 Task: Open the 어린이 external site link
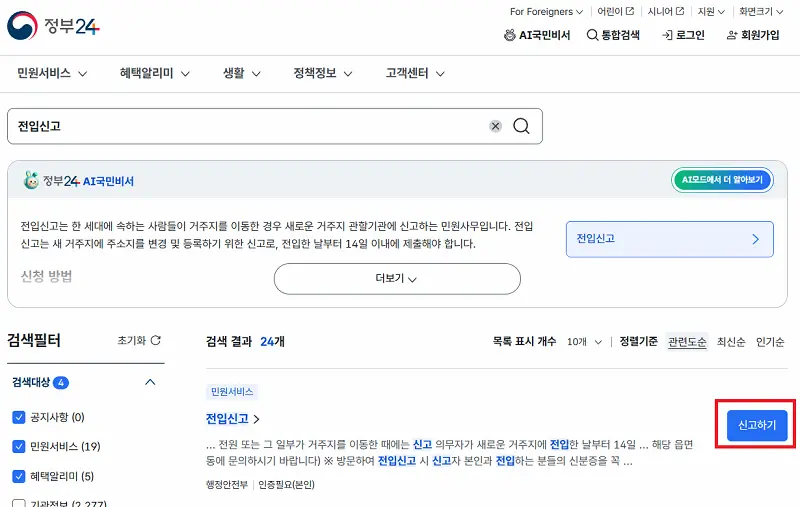click(616, 11)
